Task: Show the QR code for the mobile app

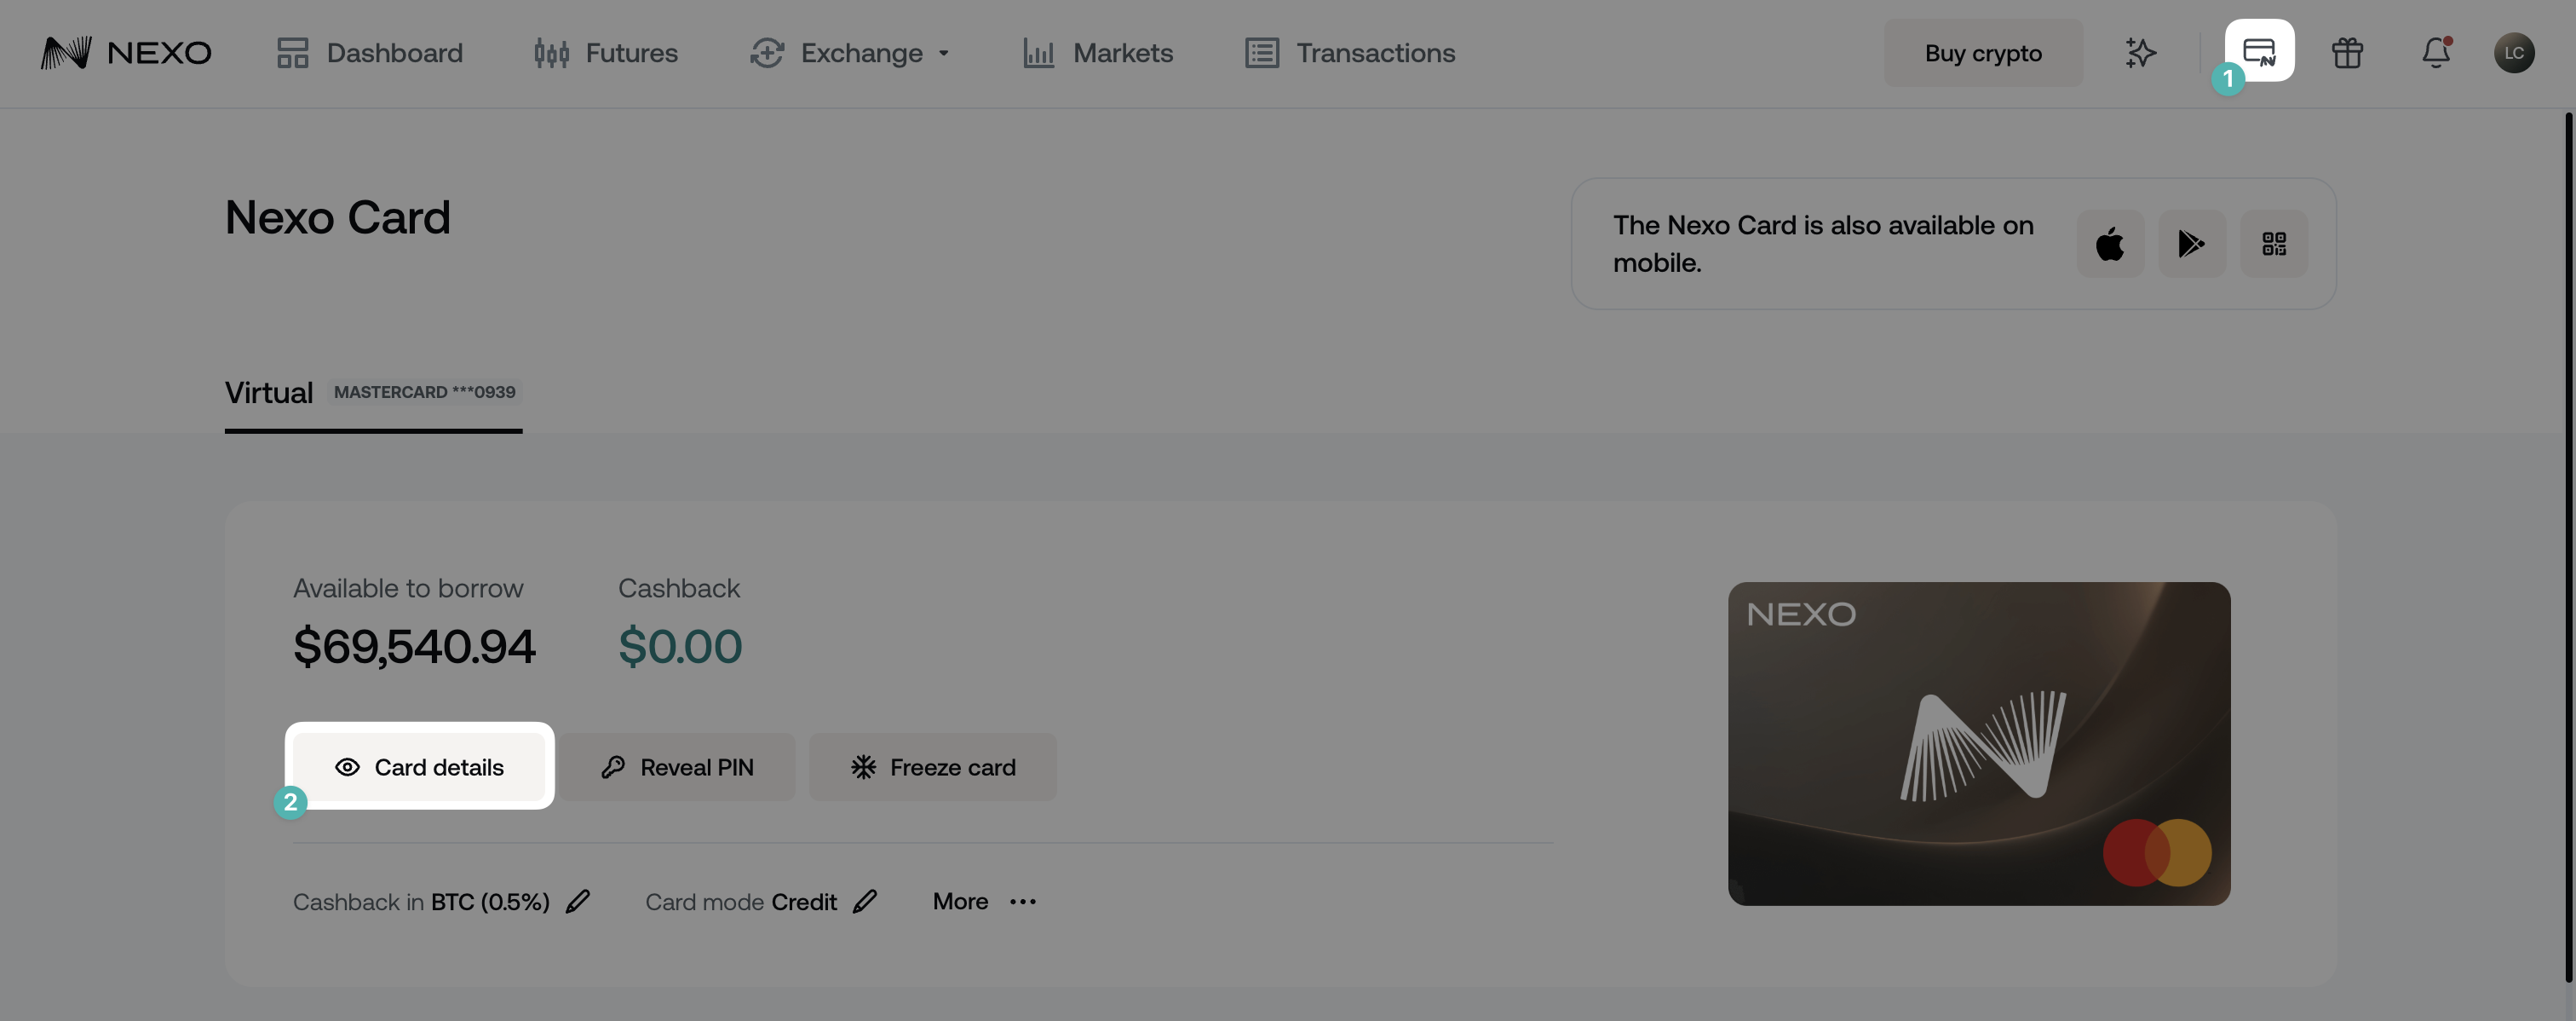Action: 2274,243
